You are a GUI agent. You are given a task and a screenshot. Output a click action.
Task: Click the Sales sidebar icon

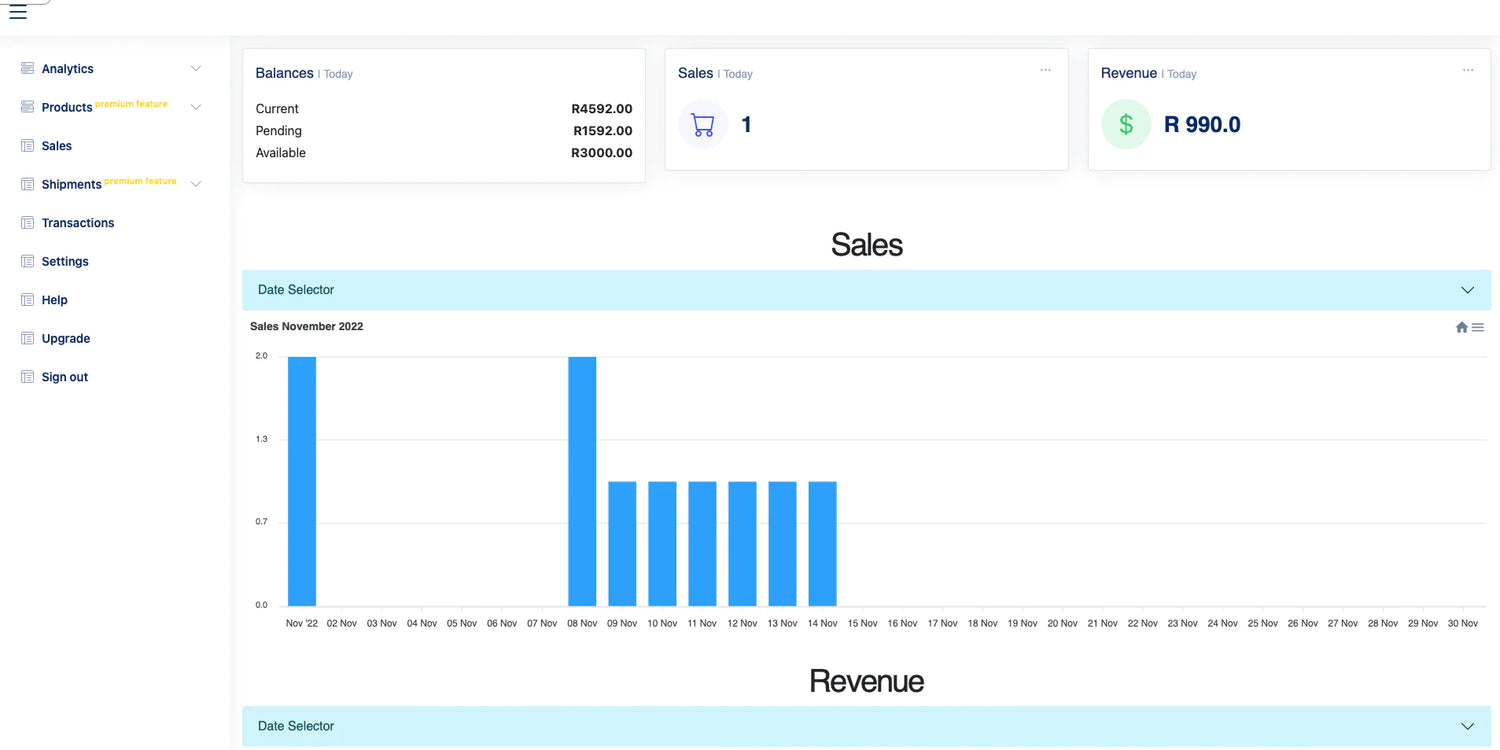27,146
